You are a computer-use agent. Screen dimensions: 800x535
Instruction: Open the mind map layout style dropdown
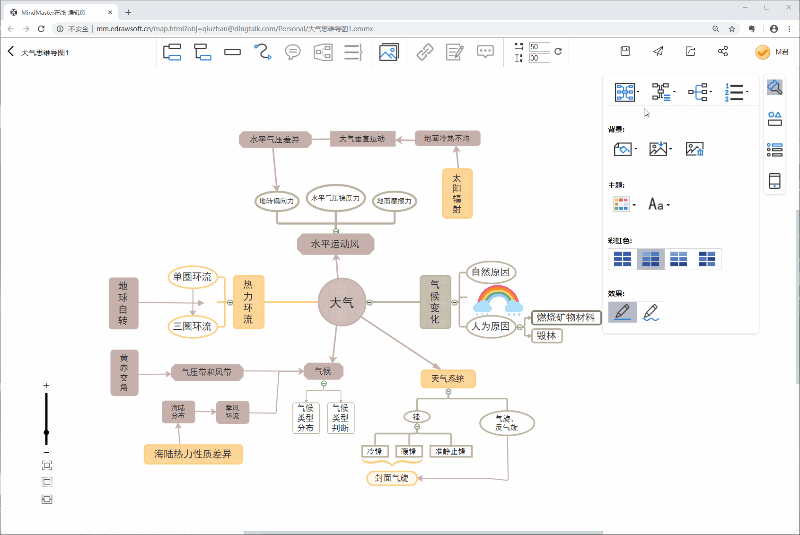tap(626, 93)
